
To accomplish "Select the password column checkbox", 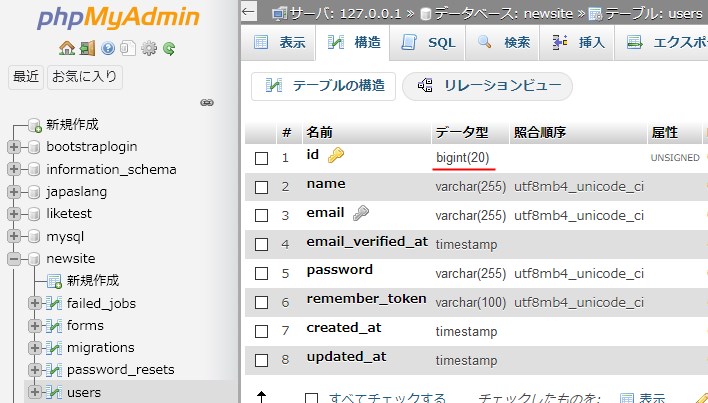I will click(262, 272).
